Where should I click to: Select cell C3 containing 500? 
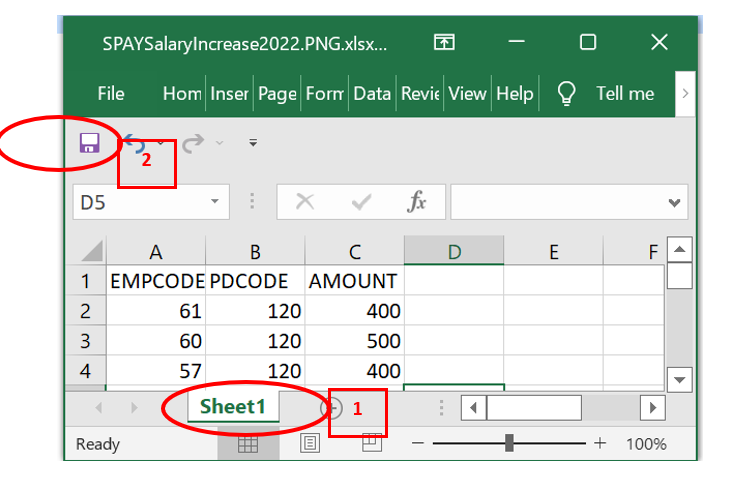click(354, 340)
